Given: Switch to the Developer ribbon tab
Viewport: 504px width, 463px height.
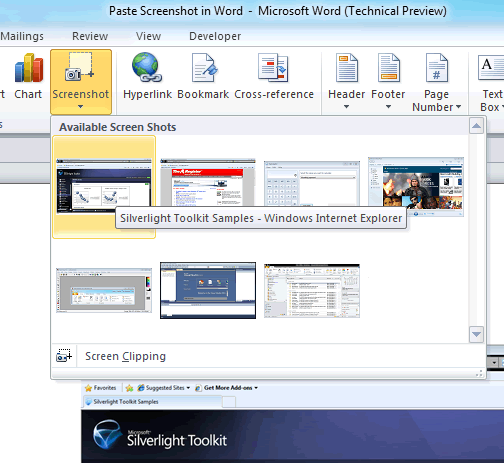Looking at the screenshot, I should (x=215, y=36).
